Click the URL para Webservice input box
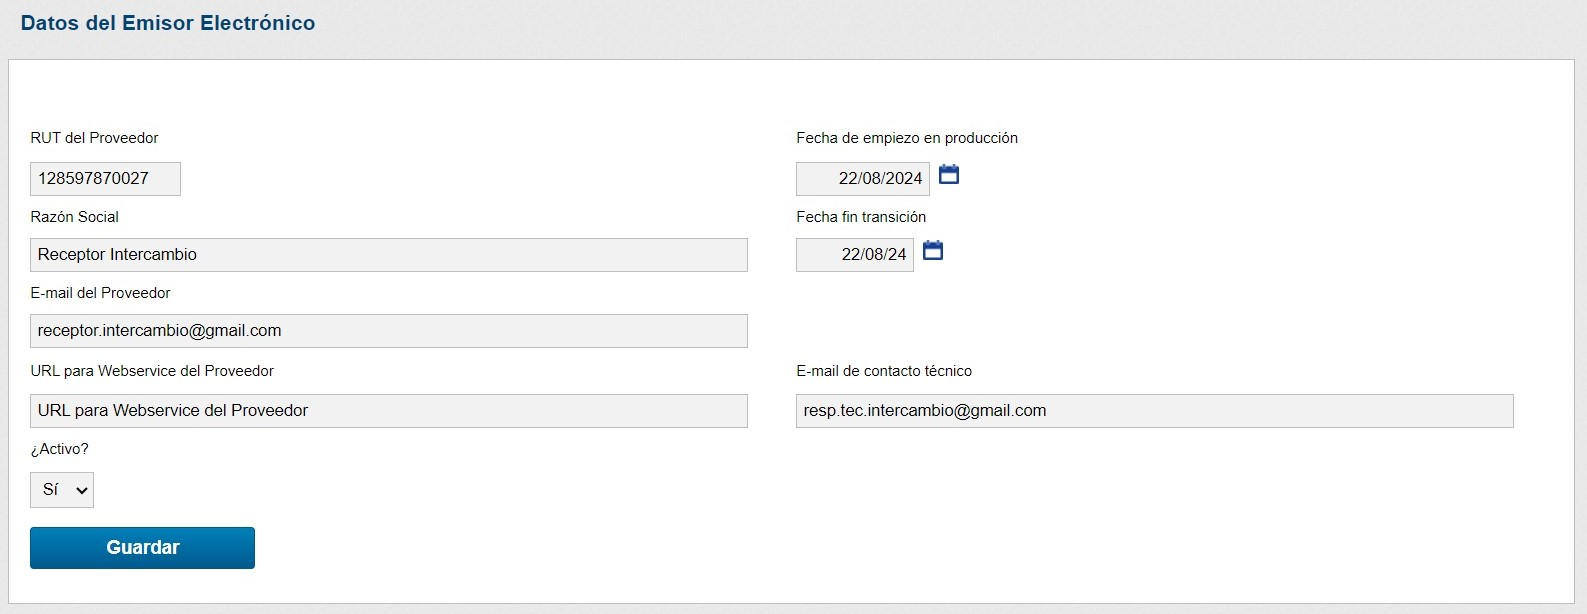 tap(388, 411)
